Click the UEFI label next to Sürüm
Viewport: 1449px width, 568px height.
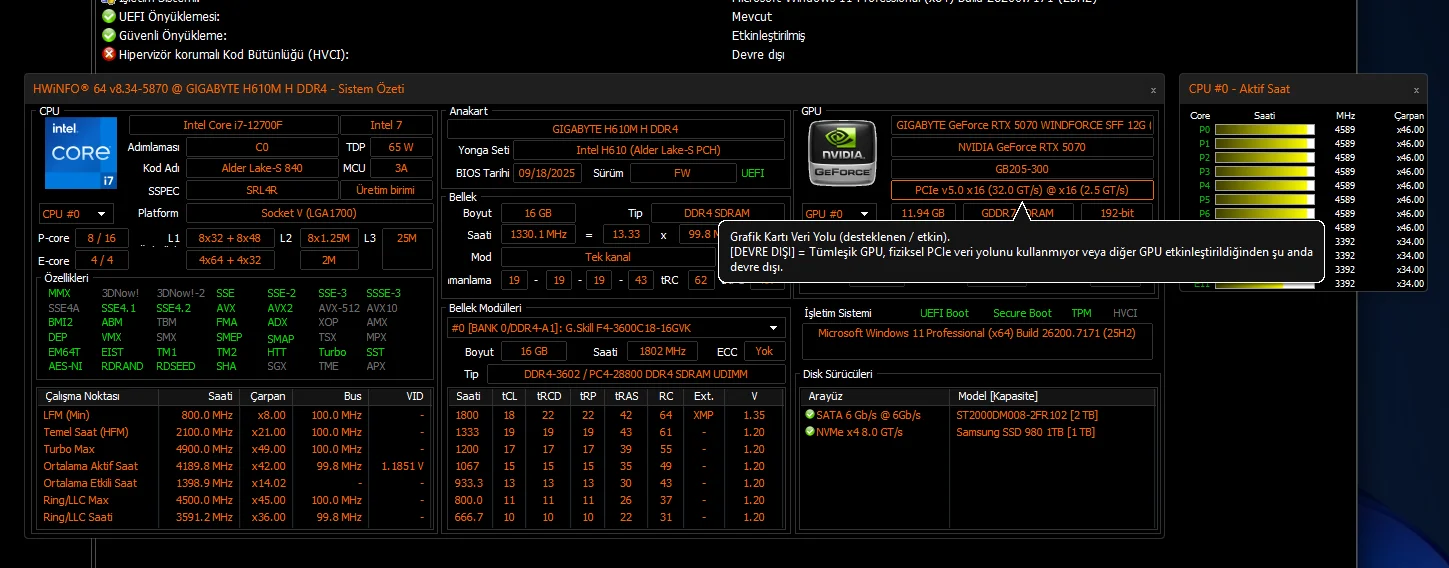pyautogui.click(x=753, y=173)
